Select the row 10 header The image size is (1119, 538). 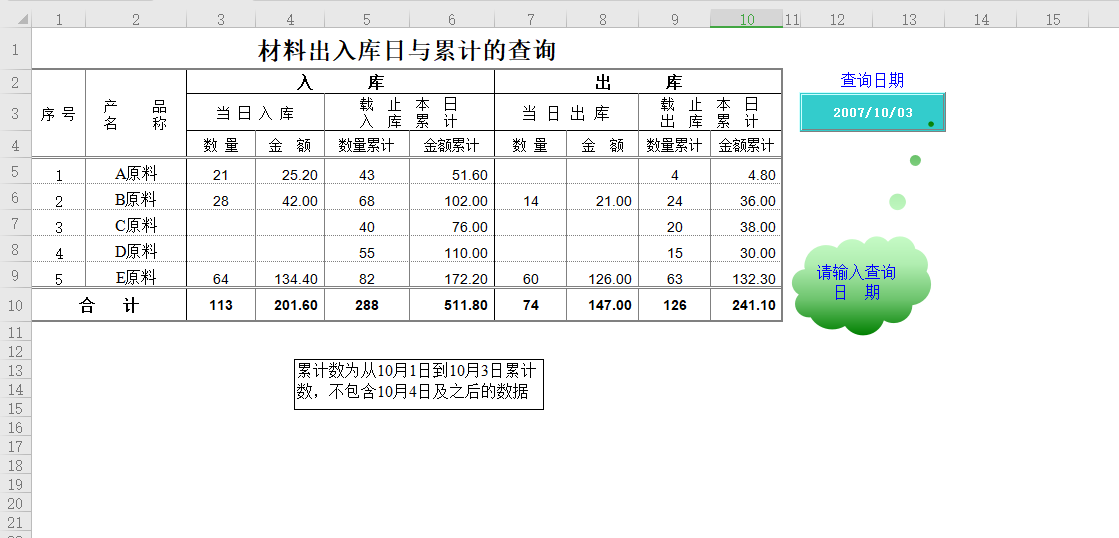tap(16, 305)
